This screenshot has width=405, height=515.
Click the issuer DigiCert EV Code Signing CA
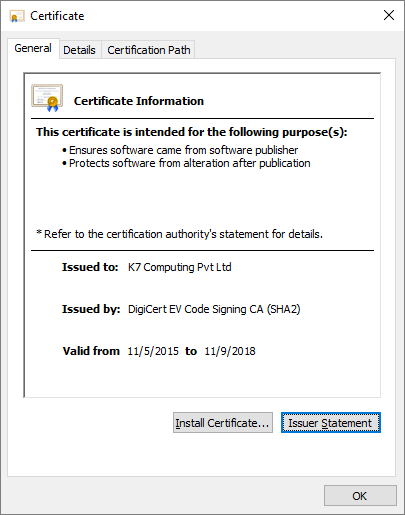pos(214,309)
